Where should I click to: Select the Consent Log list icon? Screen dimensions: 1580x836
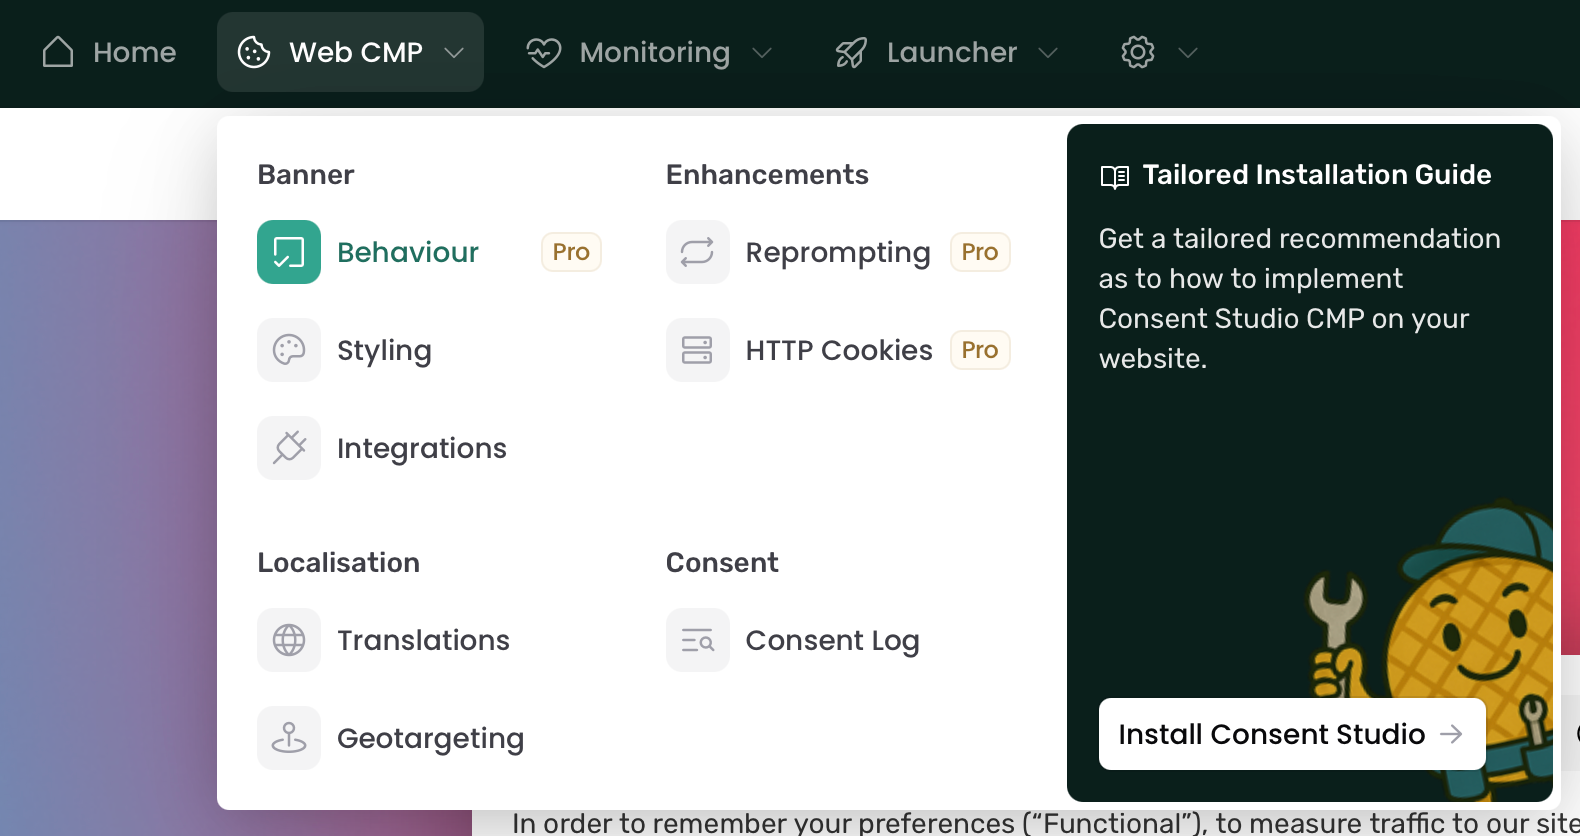click(x=698, y=640)
